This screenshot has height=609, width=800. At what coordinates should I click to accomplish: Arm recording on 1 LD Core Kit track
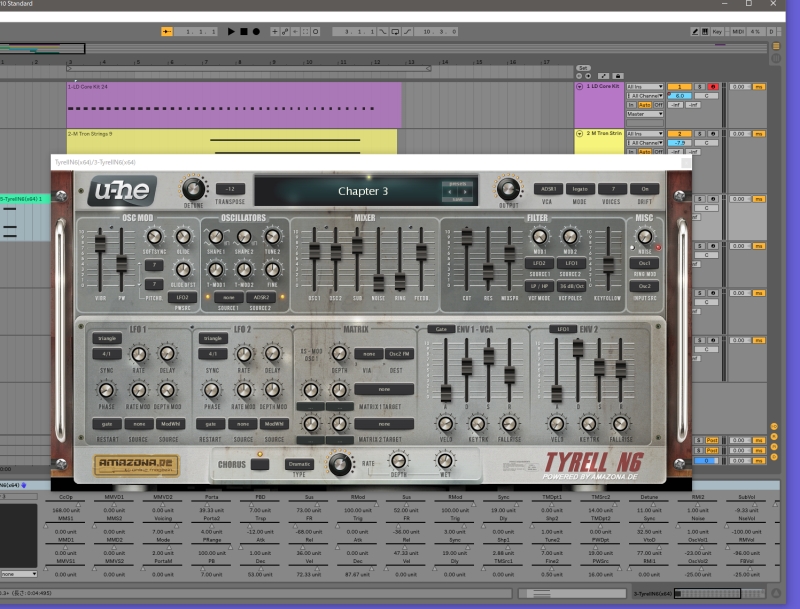[x=712, y=87]
